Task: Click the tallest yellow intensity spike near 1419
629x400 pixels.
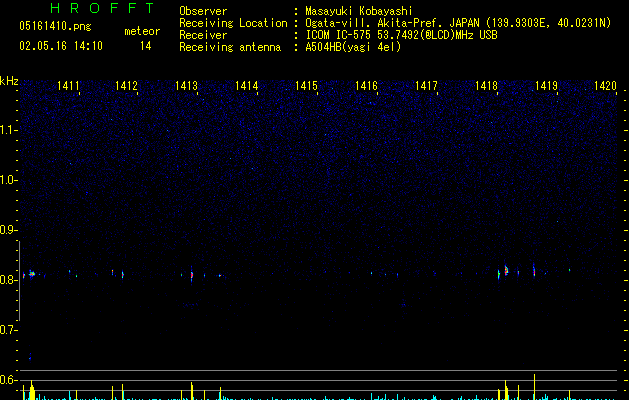Action: [534, 386]
